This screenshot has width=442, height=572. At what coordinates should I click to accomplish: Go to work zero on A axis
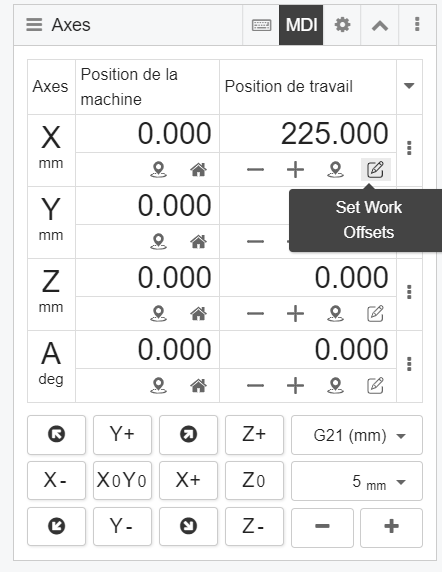point(336,386)
